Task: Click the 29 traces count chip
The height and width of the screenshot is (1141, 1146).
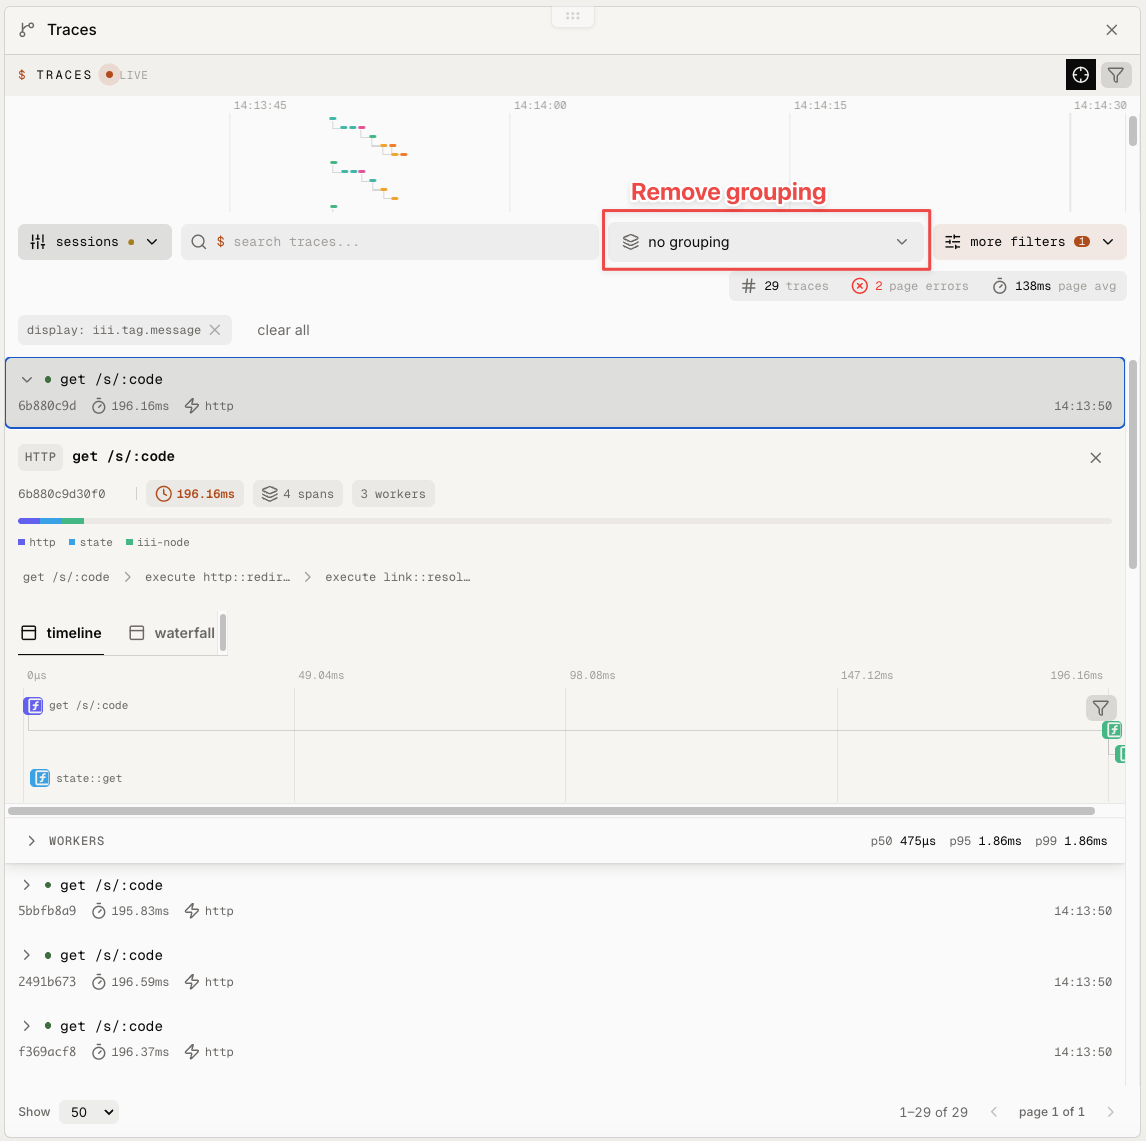Action: pos(785,286)
